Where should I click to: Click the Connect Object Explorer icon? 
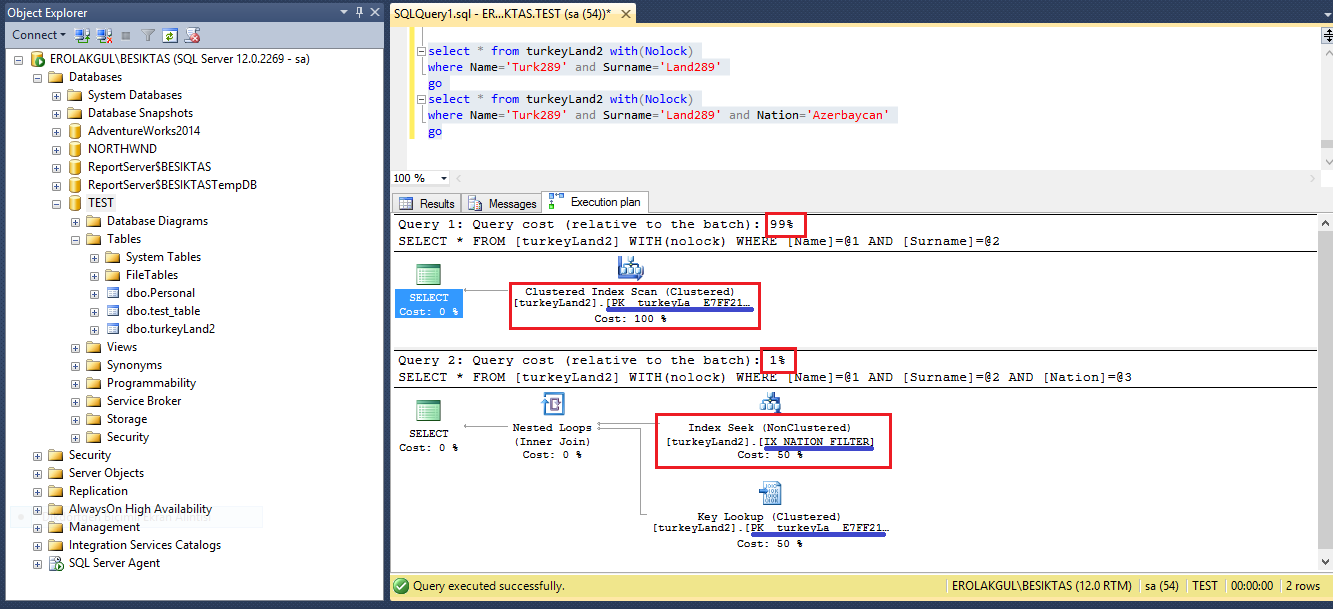click(82, 35)
